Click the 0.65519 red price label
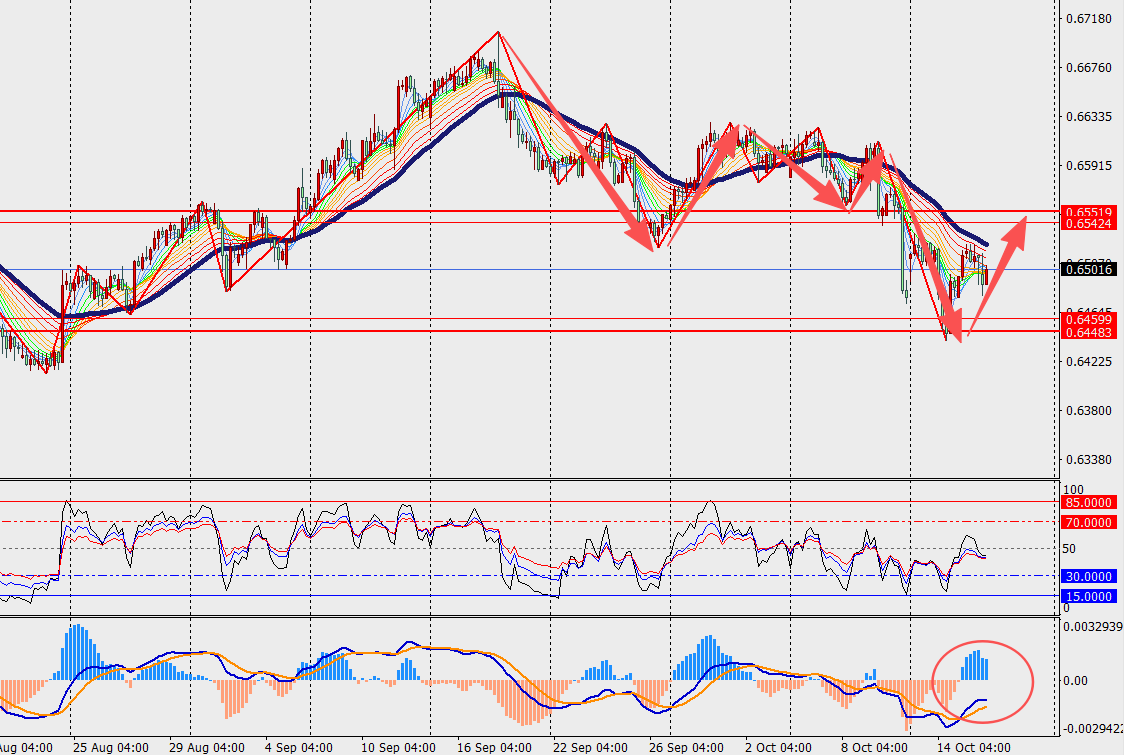Image resolution: width=1124 pixels, height=755 pixels. (1087, 212)
